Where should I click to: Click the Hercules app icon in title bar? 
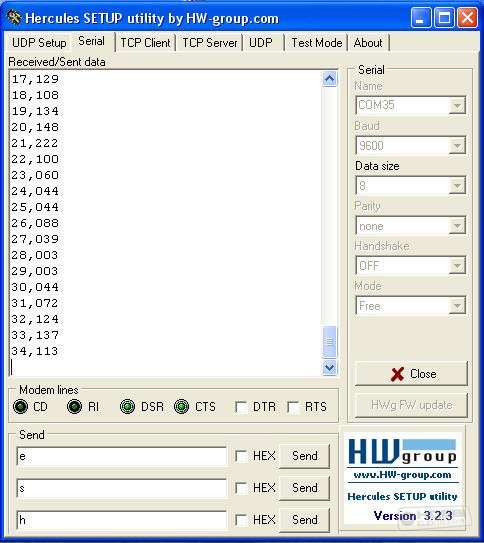(x=14, y=17)
